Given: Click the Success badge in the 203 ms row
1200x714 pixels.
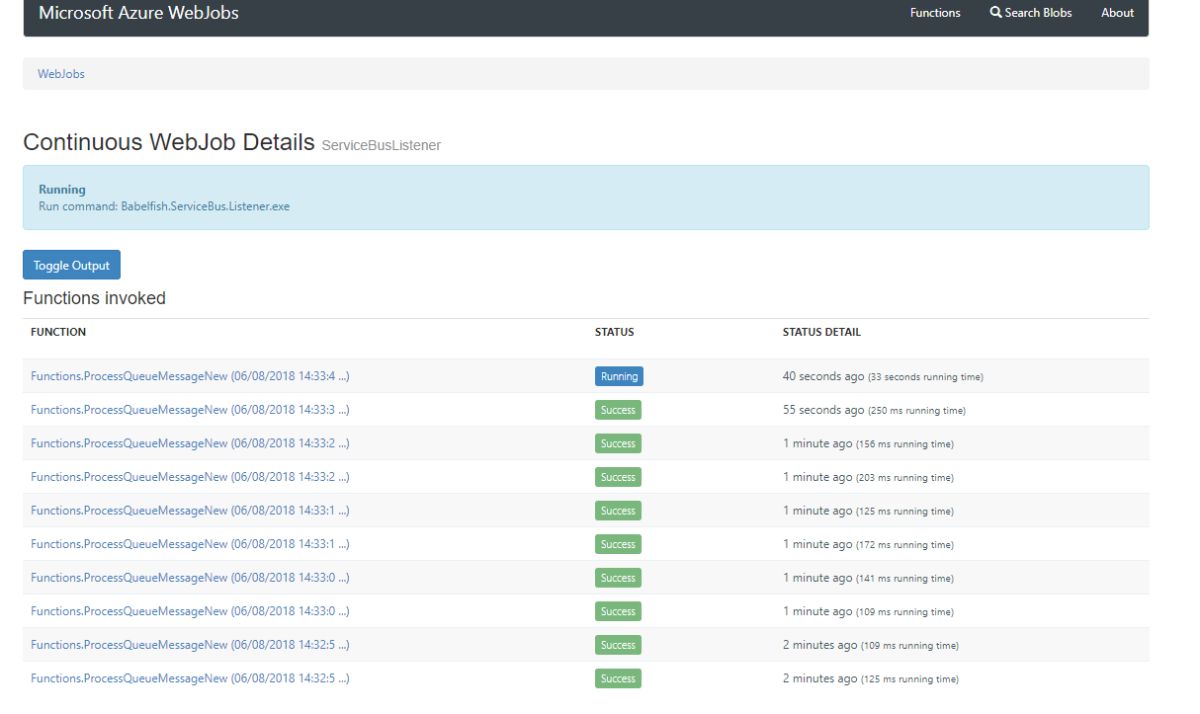Looking at the screenshot, I should 618,477.
